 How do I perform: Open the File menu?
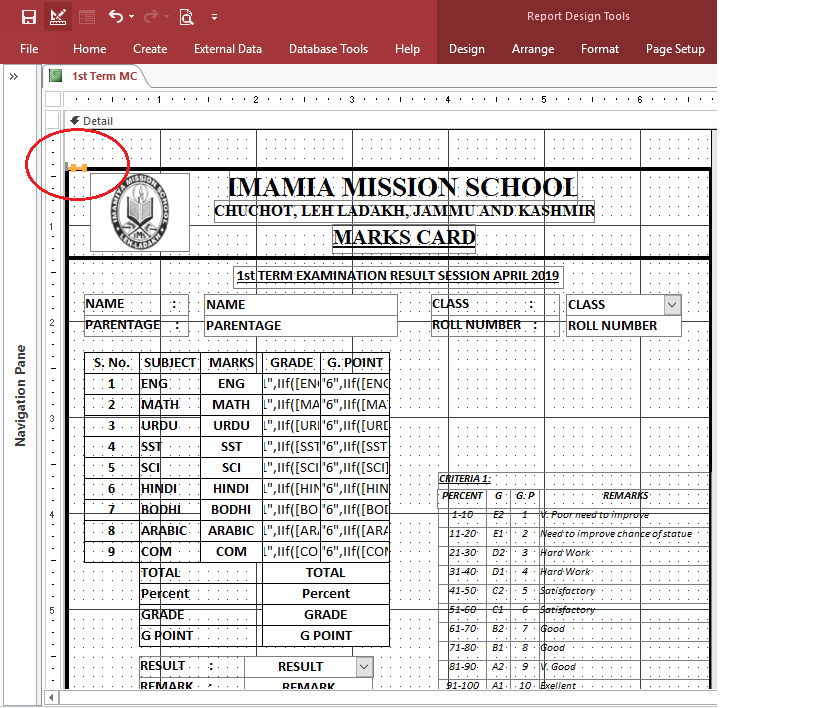[x=29, y=49]
